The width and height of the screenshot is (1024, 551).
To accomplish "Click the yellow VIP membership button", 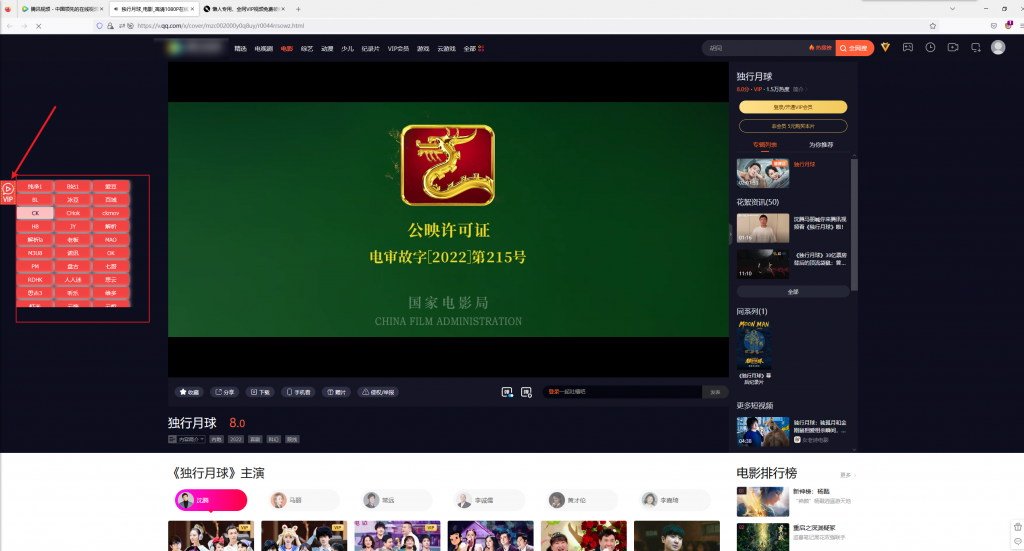I will click(x=793, y=107).
